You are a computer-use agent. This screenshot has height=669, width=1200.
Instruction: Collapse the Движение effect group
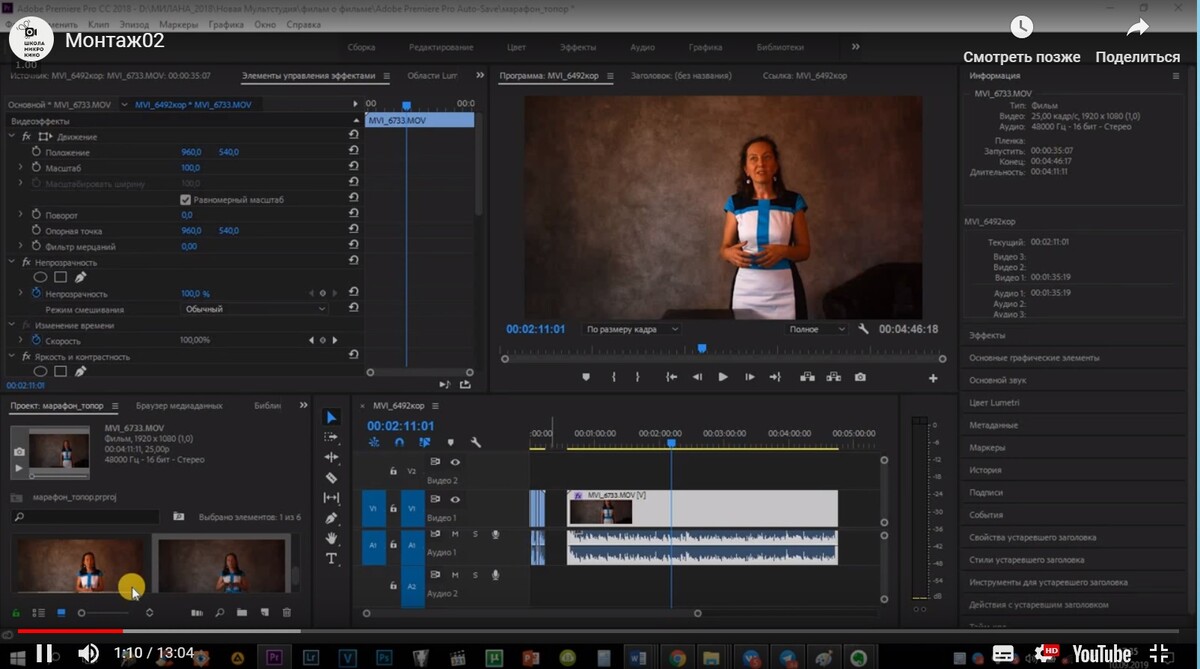point(12,136)
